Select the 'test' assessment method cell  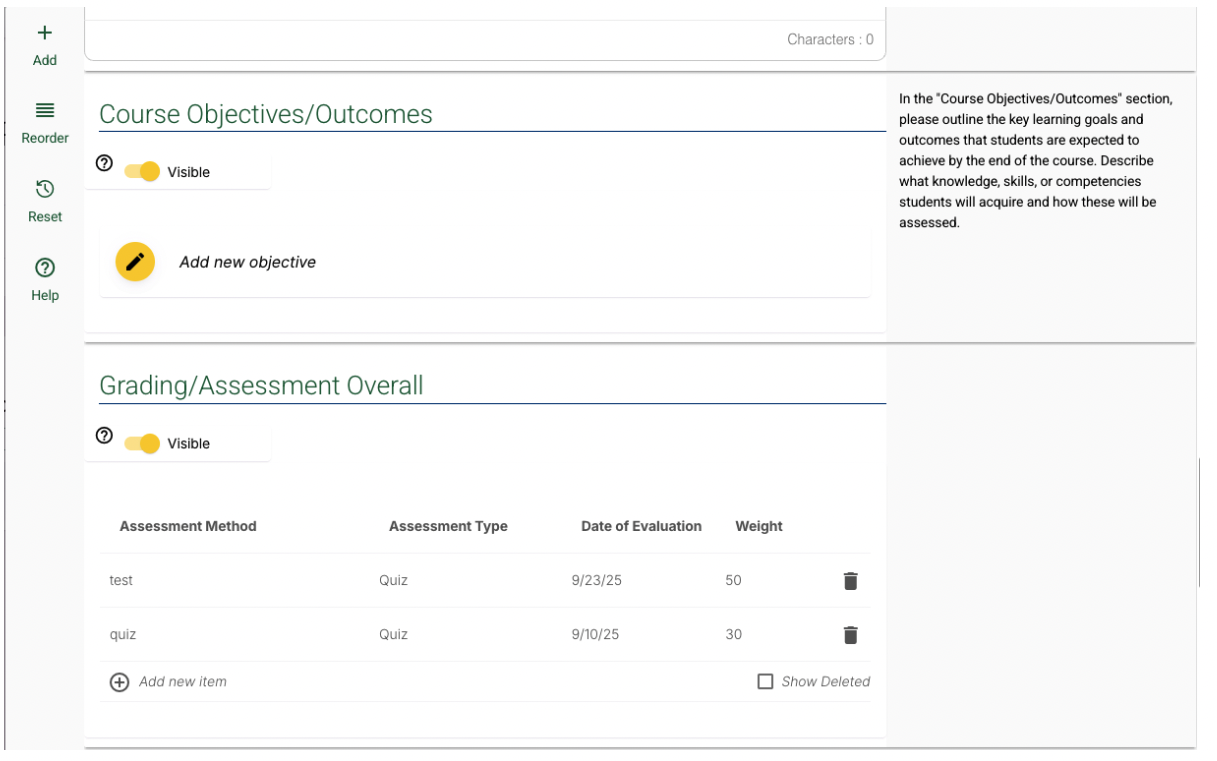tap(121, 581)
